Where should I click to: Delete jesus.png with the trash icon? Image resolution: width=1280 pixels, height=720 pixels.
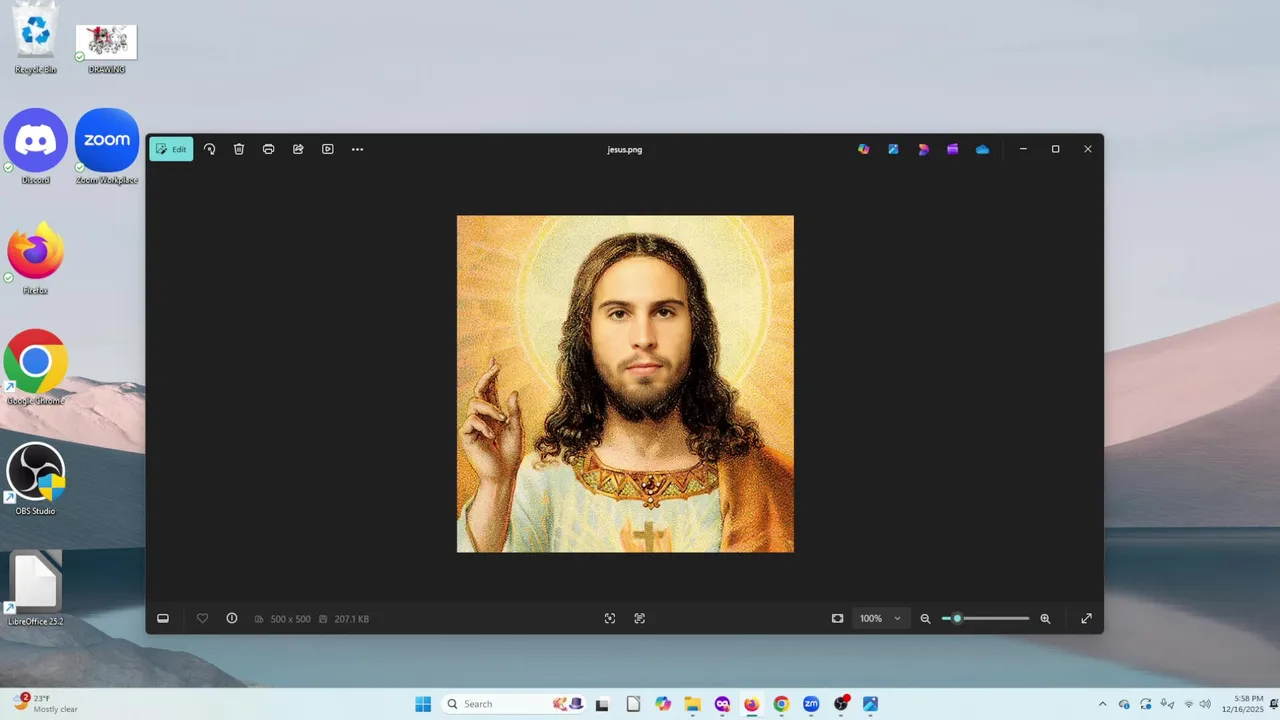pos(239,149)
